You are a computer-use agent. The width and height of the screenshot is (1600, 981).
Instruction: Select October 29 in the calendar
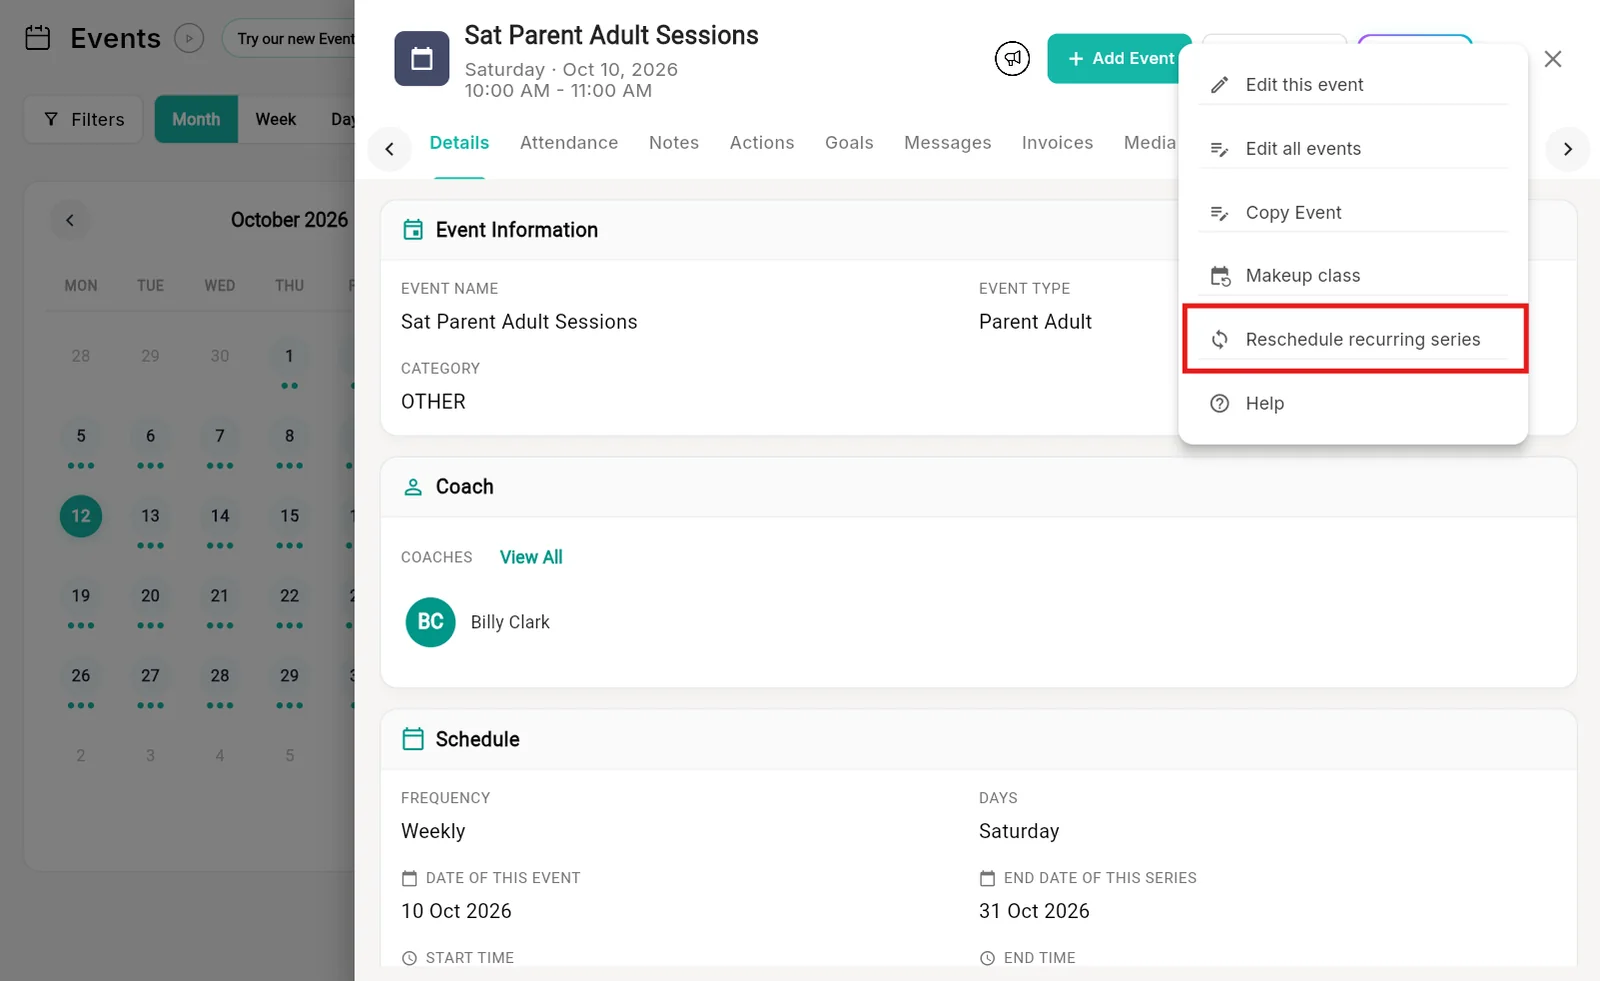click(289, 676)
